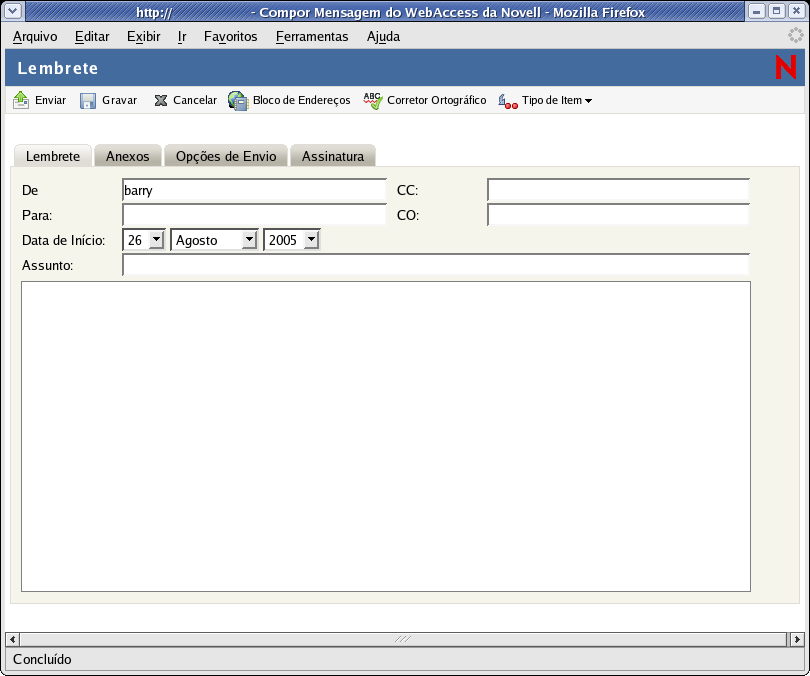Open the Assinatura tab
Image resolution: width=810 pixels, height=676 pixels.
[333, 156]
